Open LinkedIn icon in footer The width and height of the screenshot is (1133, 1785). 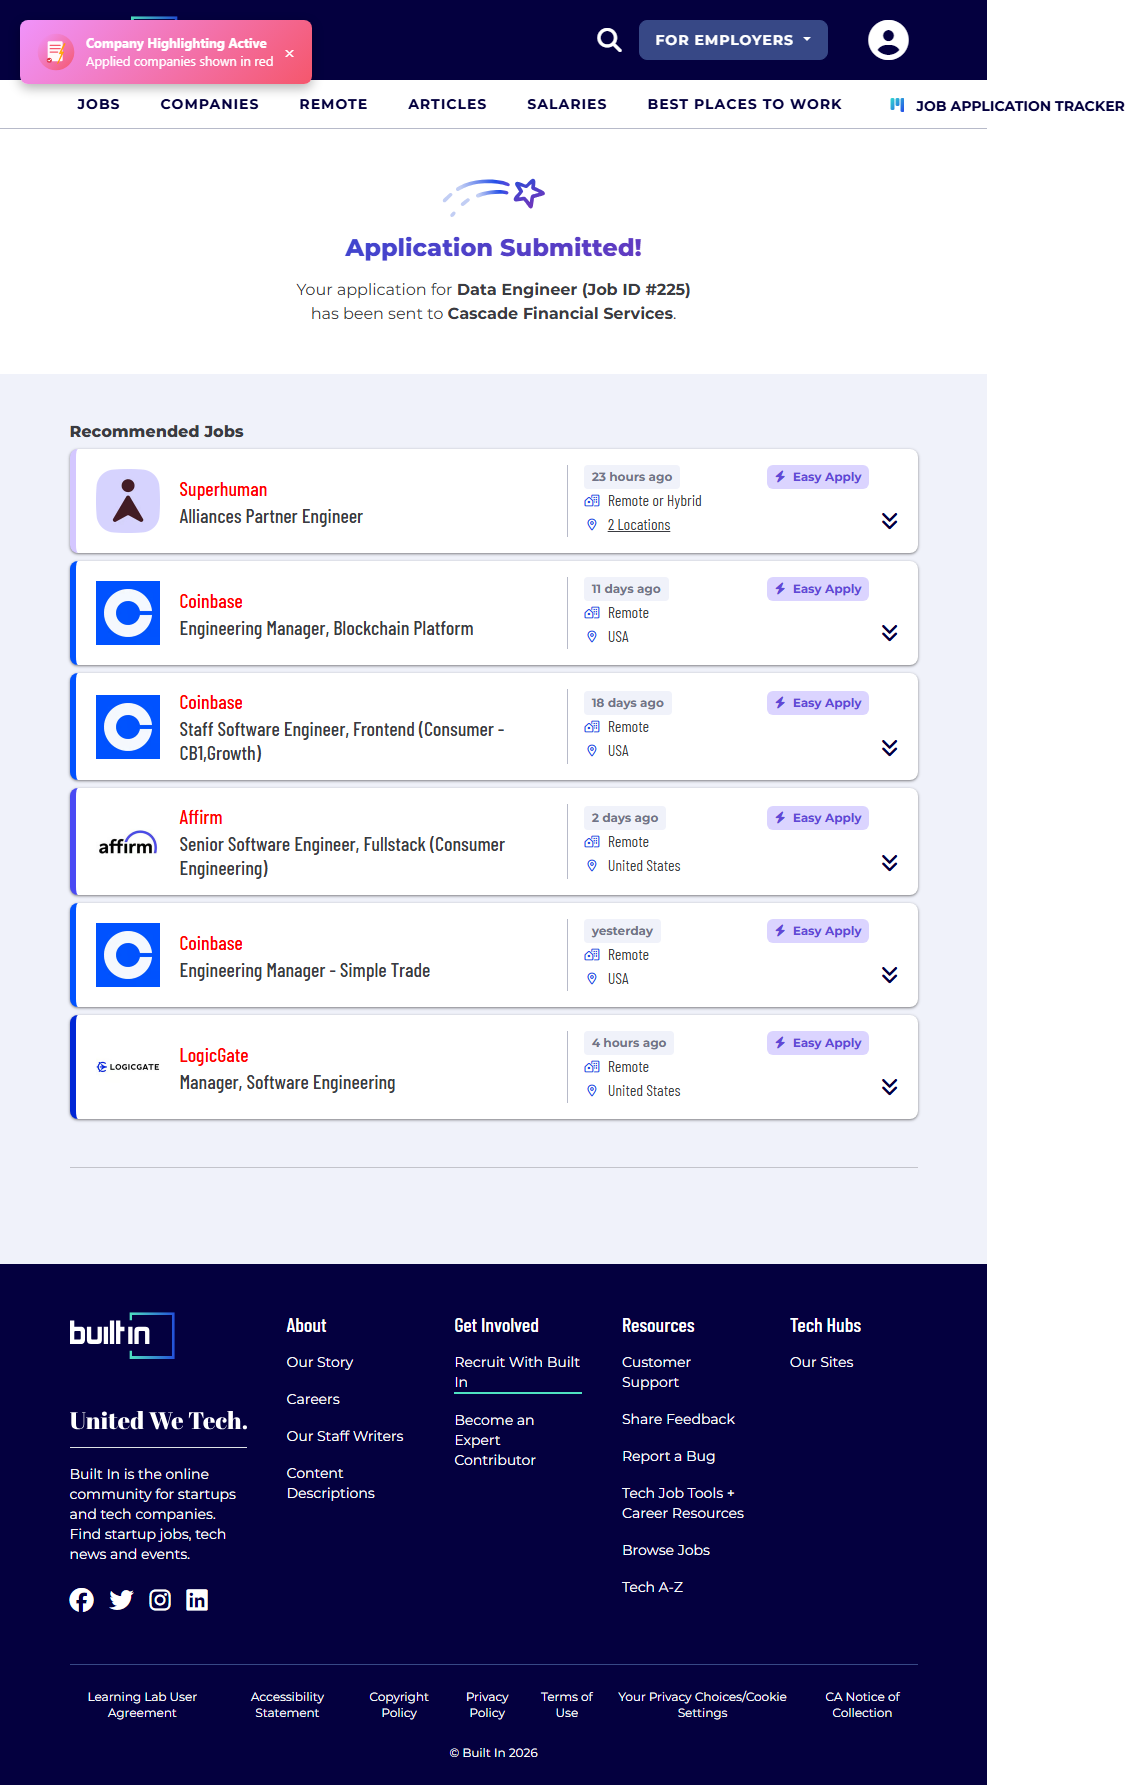197,1600
